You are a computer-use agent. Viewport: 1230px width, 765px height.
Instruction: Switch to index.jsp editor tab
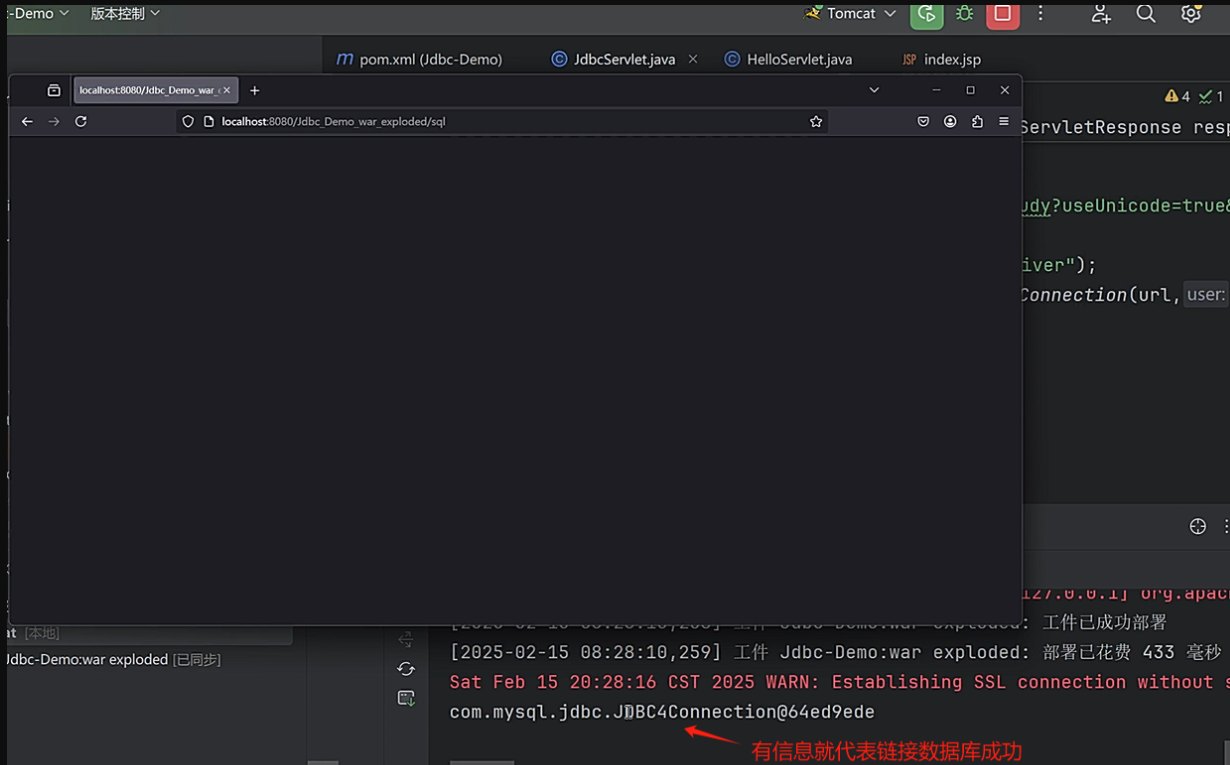coord(941,59)
